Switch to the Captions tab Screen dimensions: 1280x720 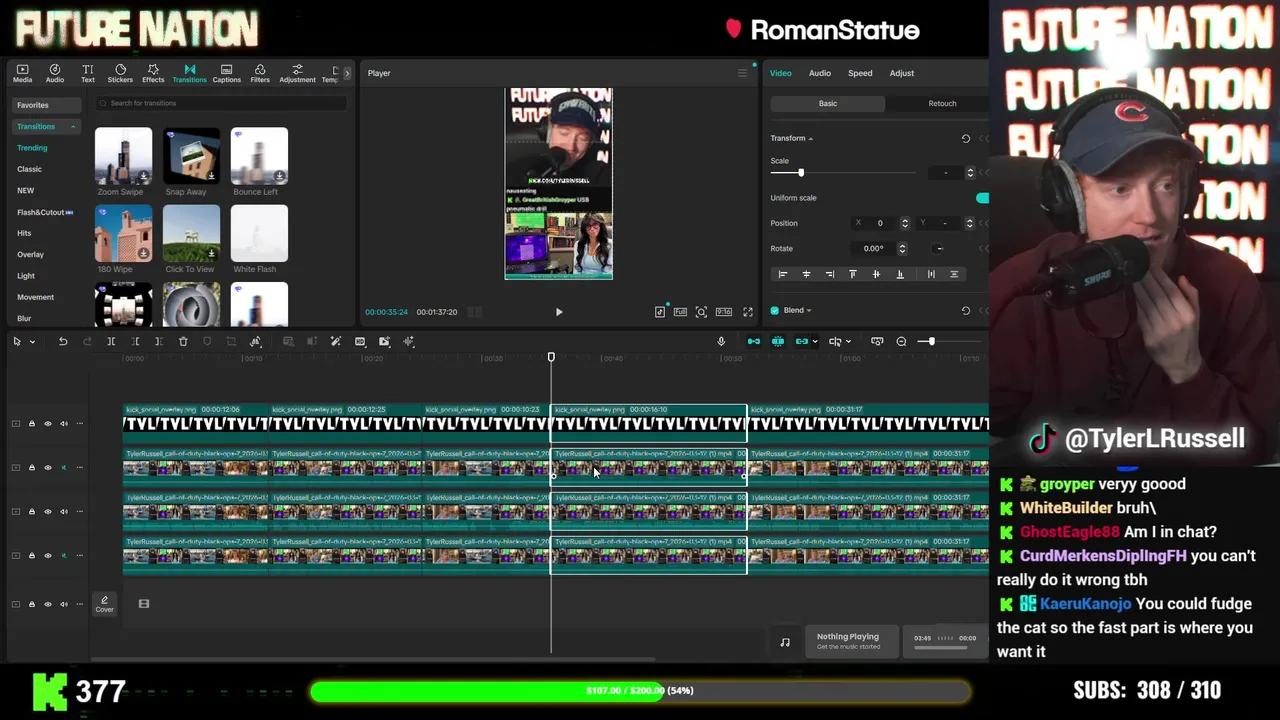226,73
